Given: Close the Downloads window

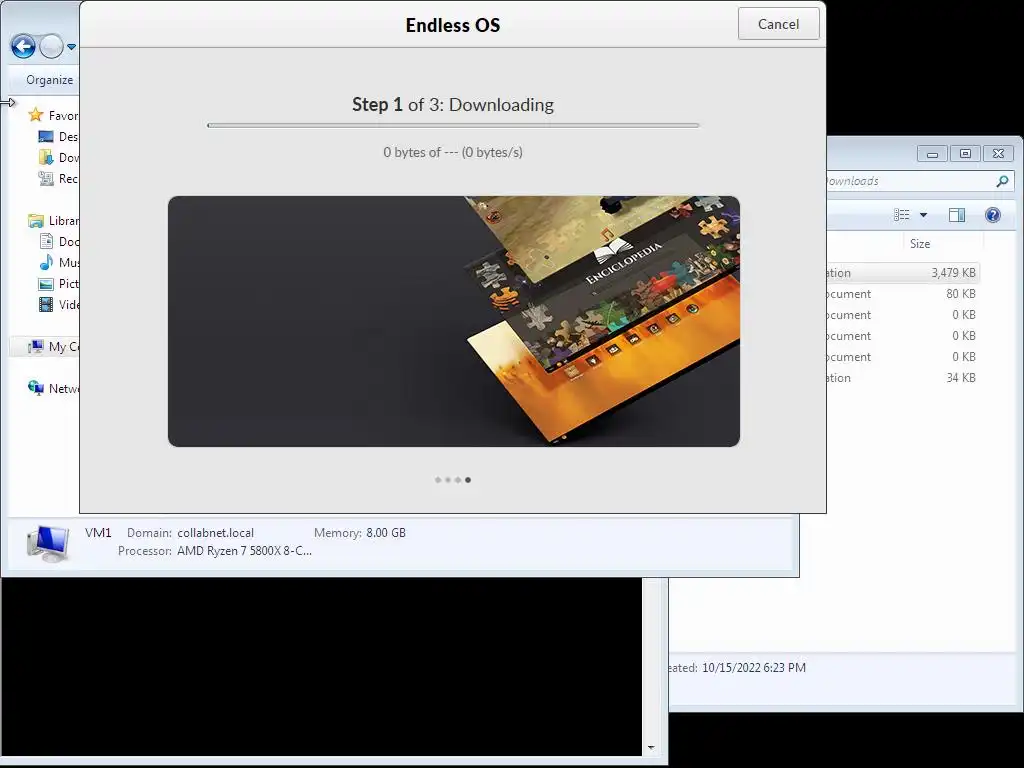Looking at the screenshot, I should 998,154.
